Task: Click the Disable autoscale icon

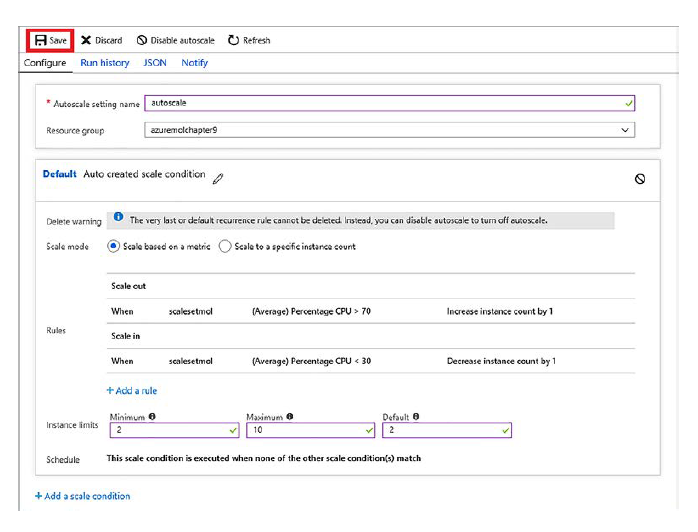Action: tap(142, 40)
